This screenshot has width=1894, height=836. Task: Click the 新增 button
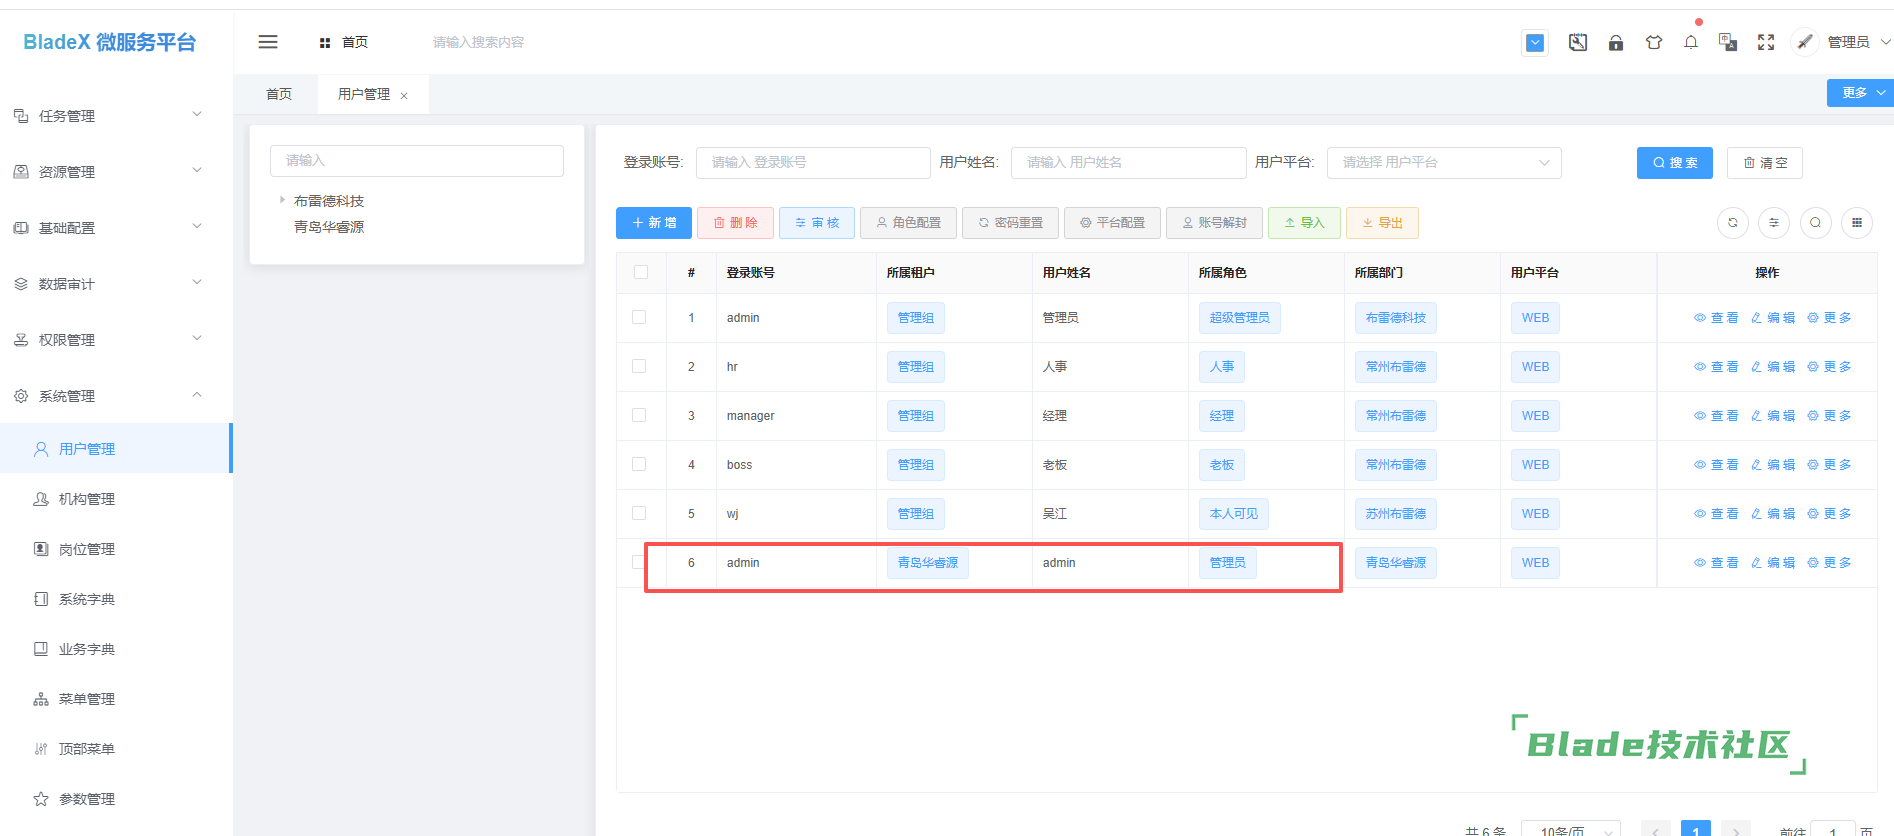(x=654, y=223)
